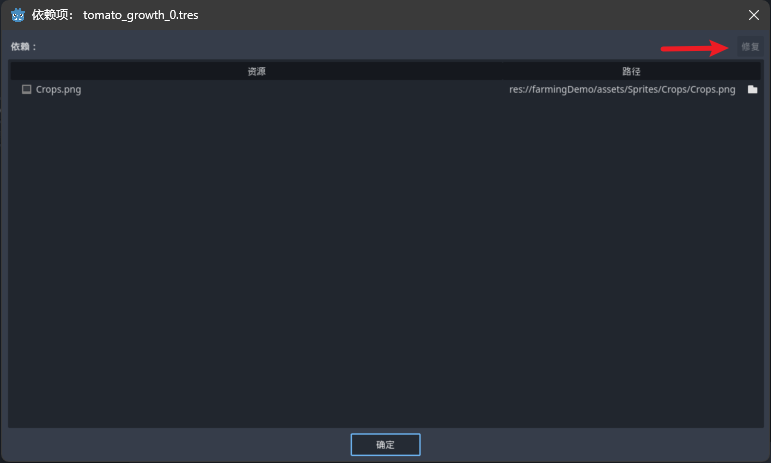Click the Godot logo in the title bar
Viewport: 771px width, 463px height.
[x=18, y=15]
